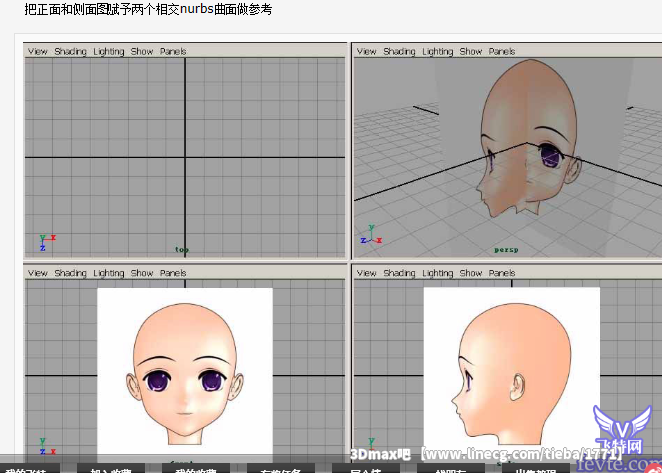Open the View menu in the persp viewport
The height and width of the screenshot is (473, 662).
(366, 52)
